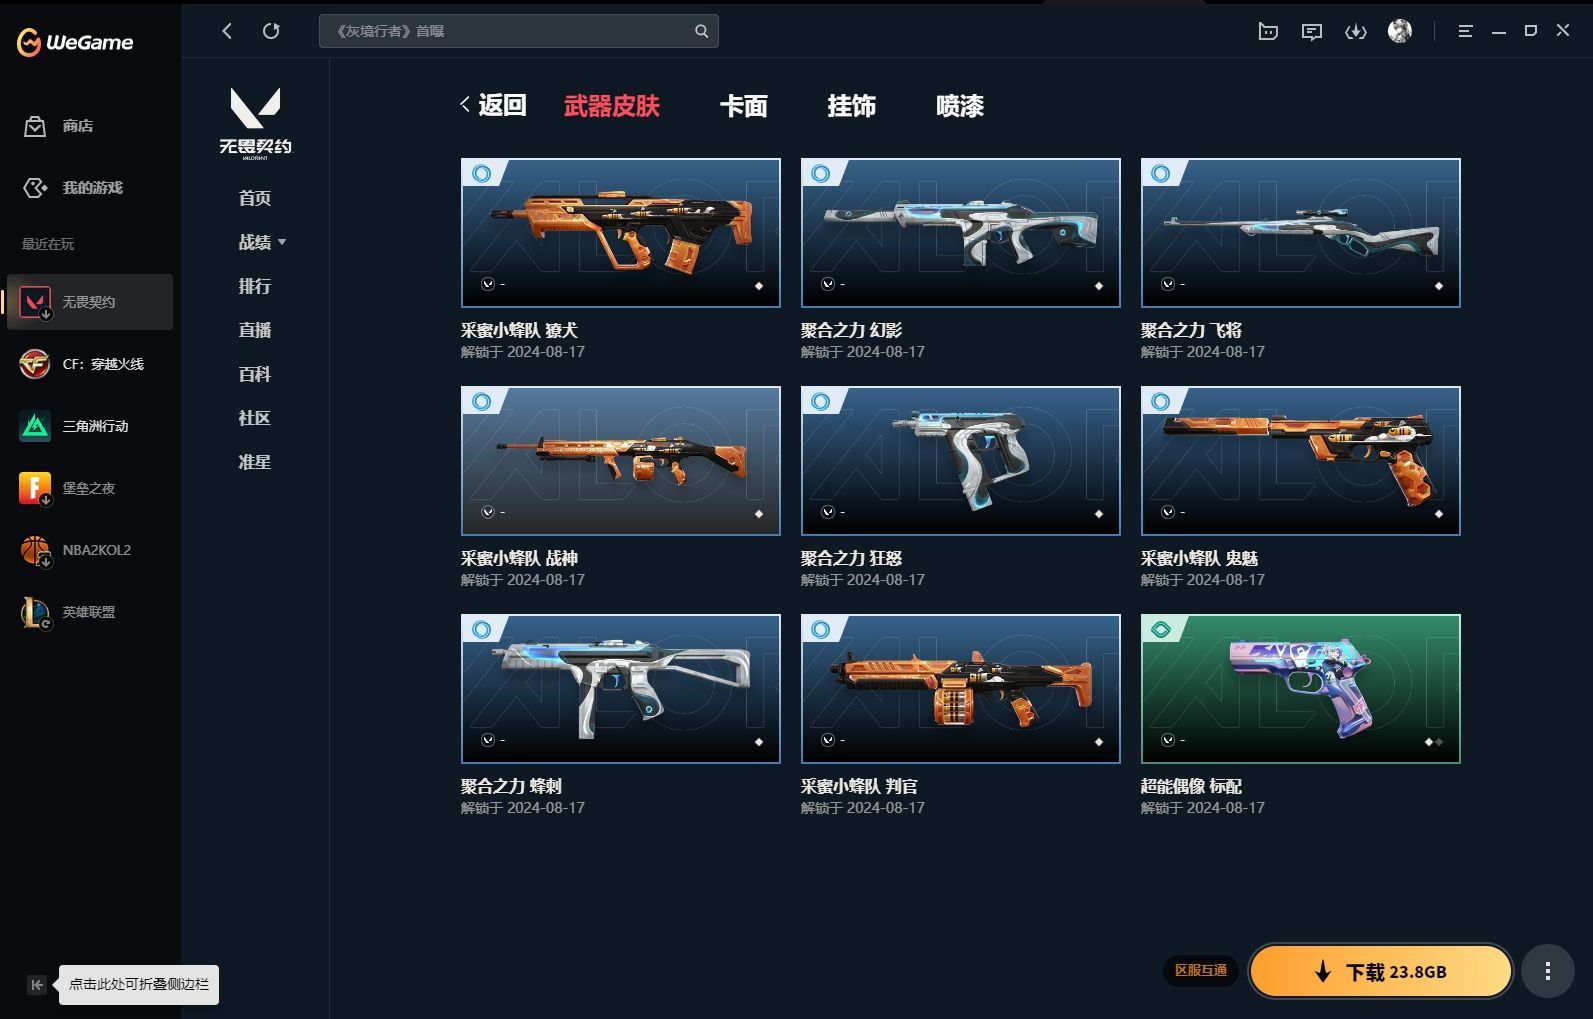Open the 商店 store in sidebar
The image size is (1593, 1019).
77,126
